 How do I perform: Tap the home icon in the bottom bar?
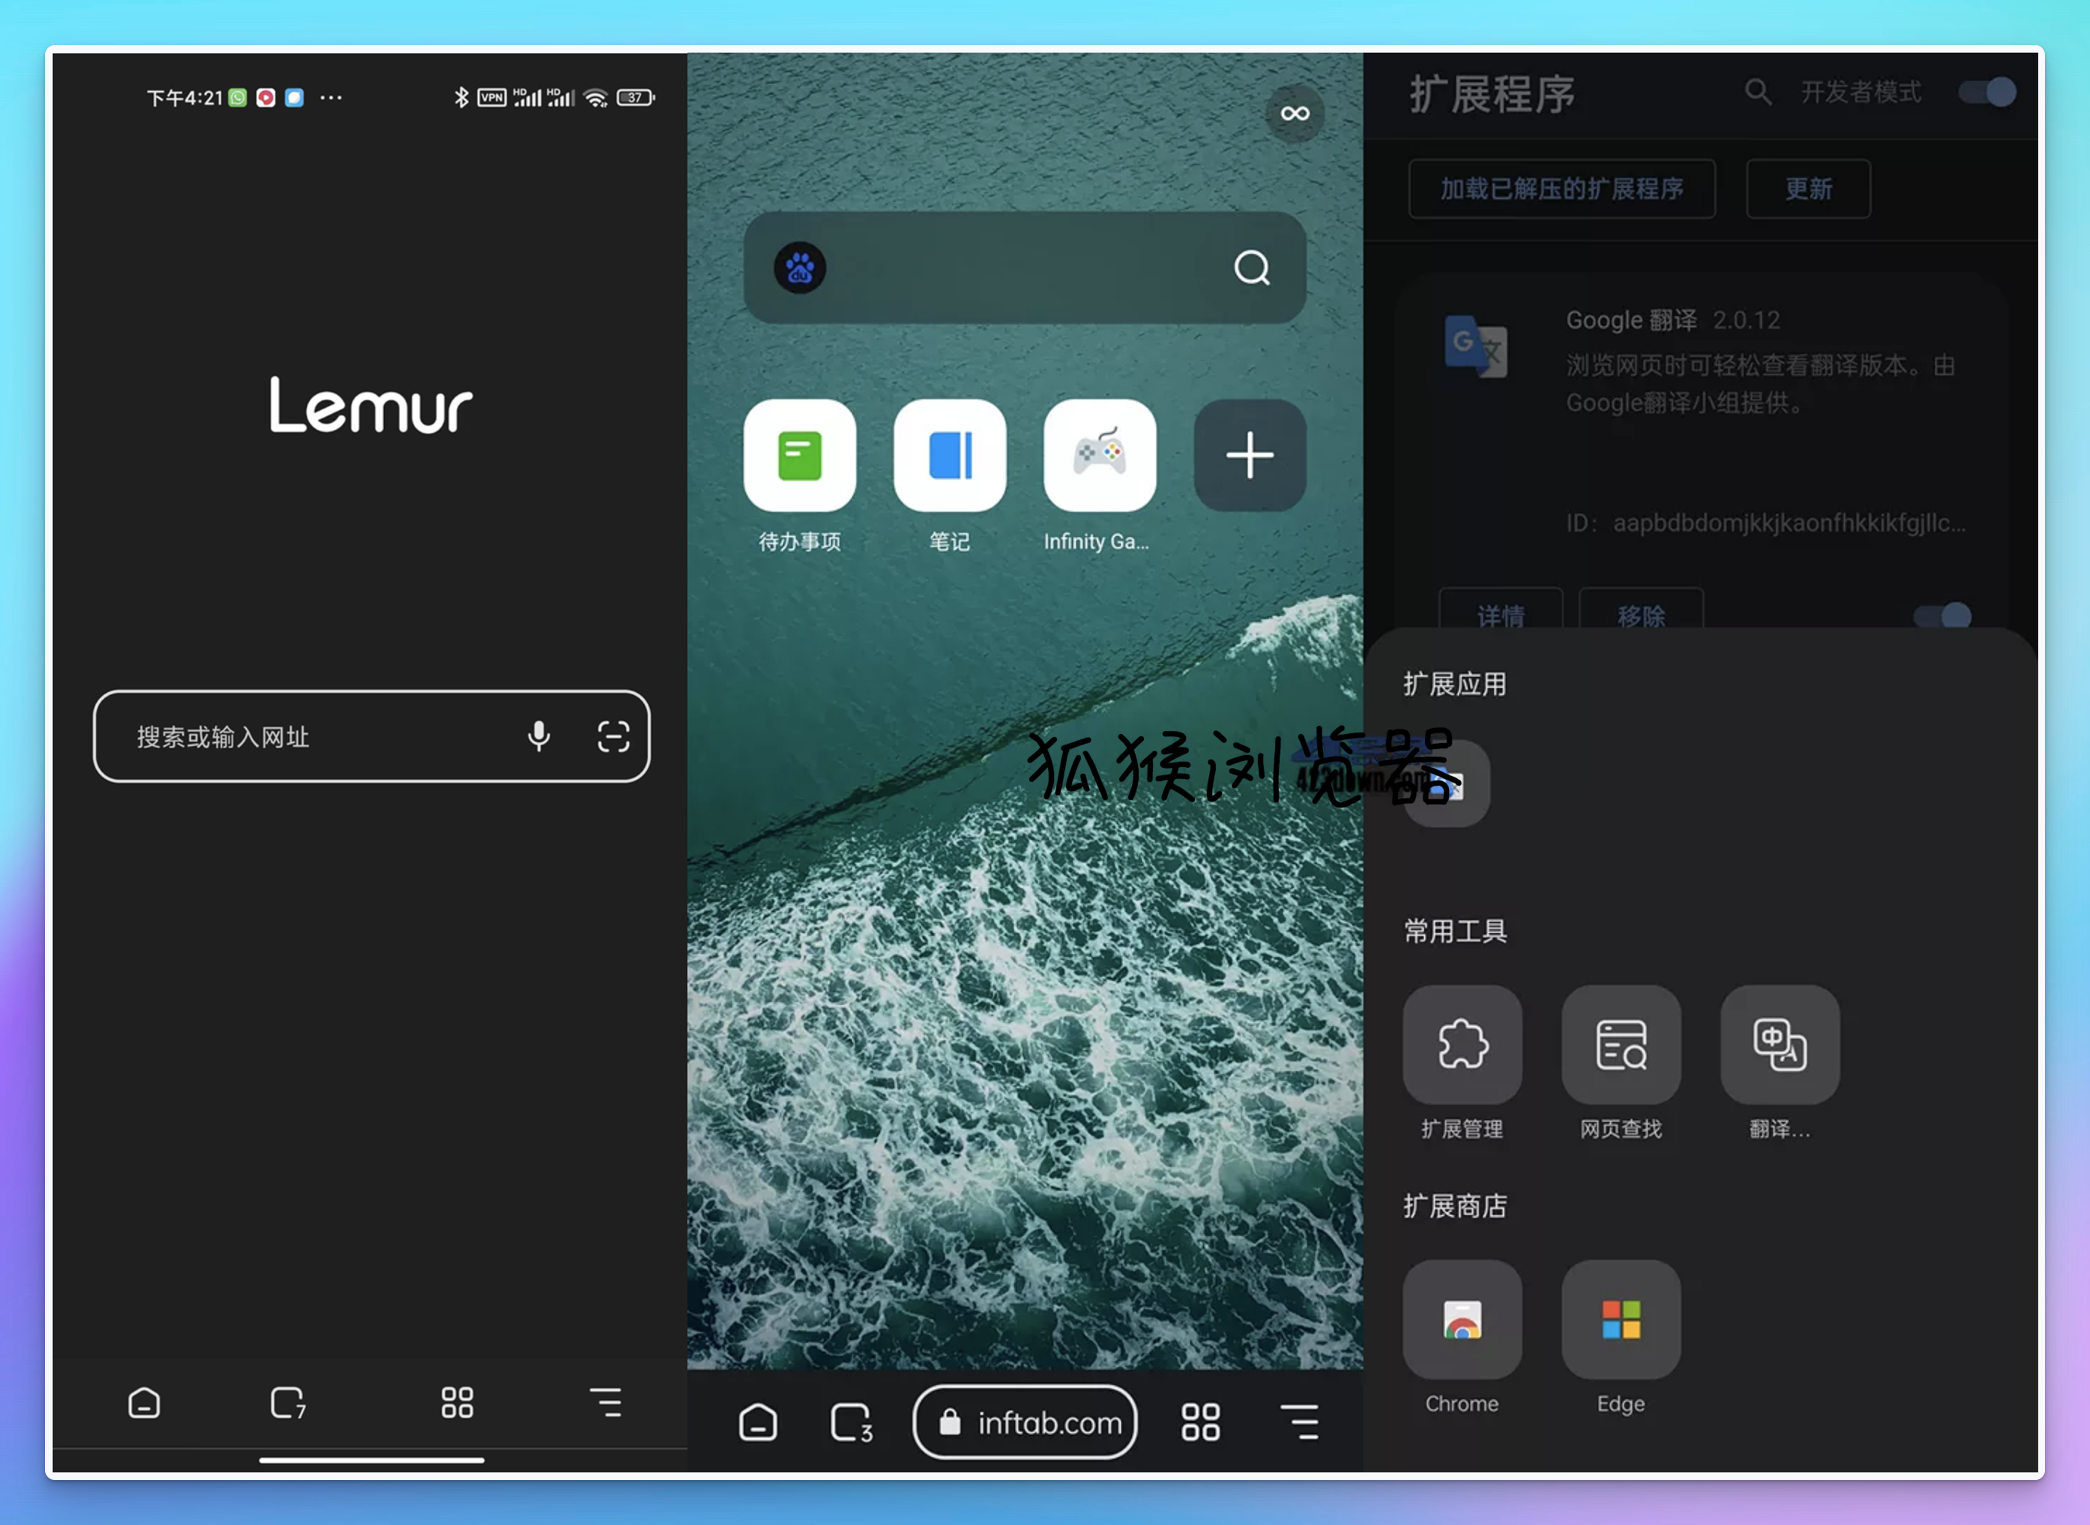pos(143,1403)
